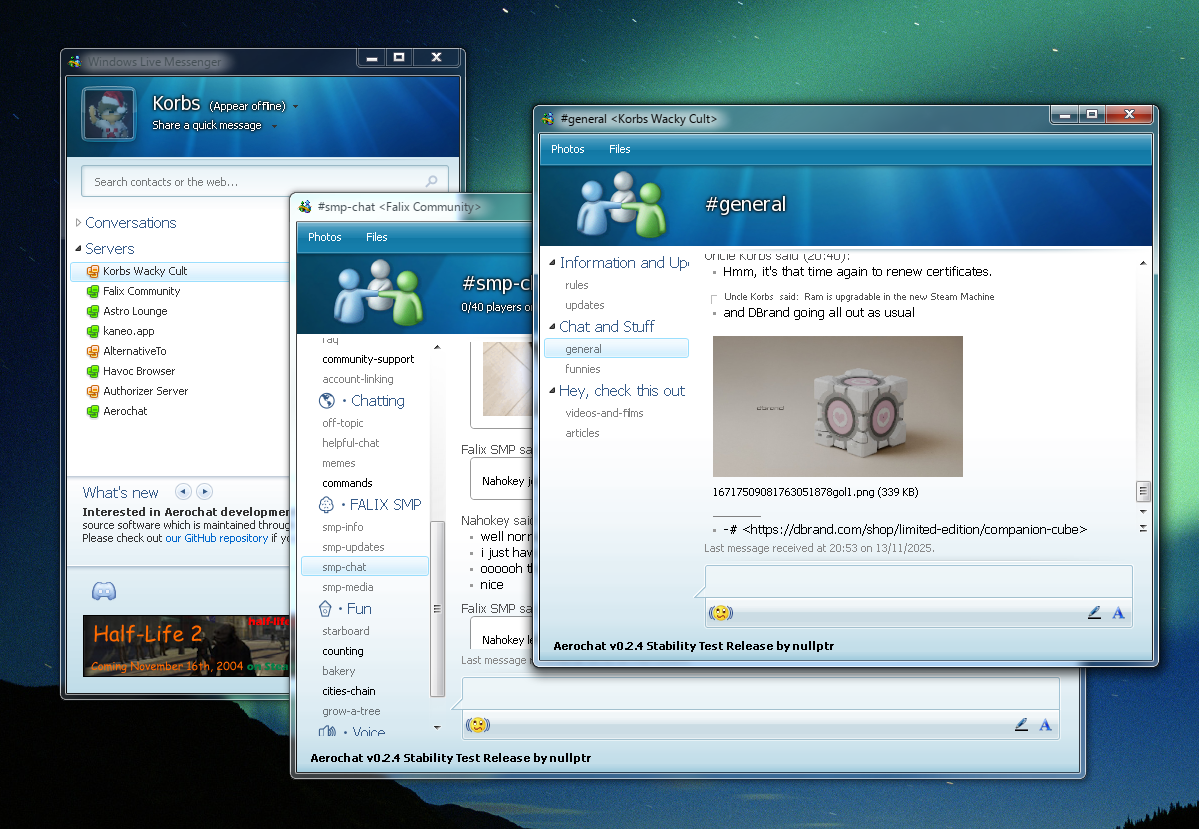Image resolution: width=1199 pixels, height=829 pixels.
Task: Click Korbs' profile avatar picture
Action: (108, 115)
